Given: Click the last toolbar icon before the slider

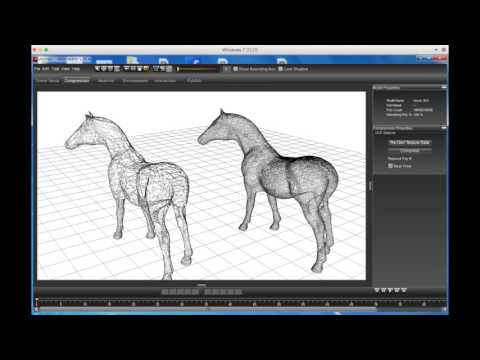Looking at the screenshot, I should pyautogui.click(x=169, y=69).
